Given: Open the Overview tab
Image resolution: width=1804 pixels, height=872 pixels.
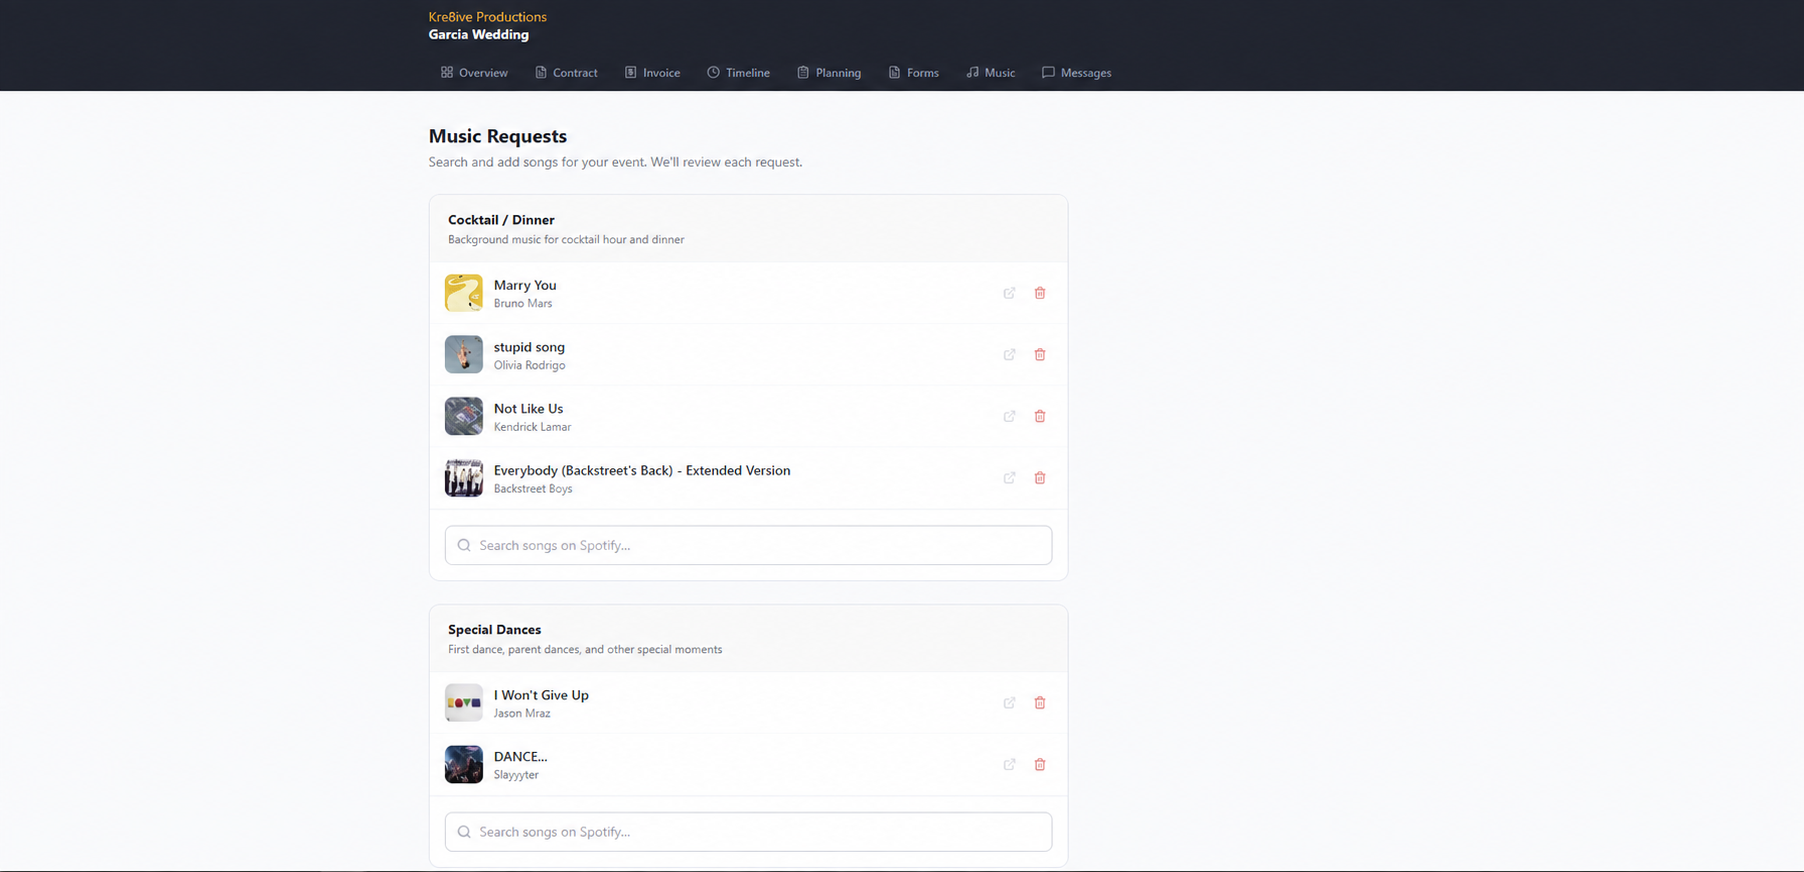Looking at the screenshot, I should 474,73.
